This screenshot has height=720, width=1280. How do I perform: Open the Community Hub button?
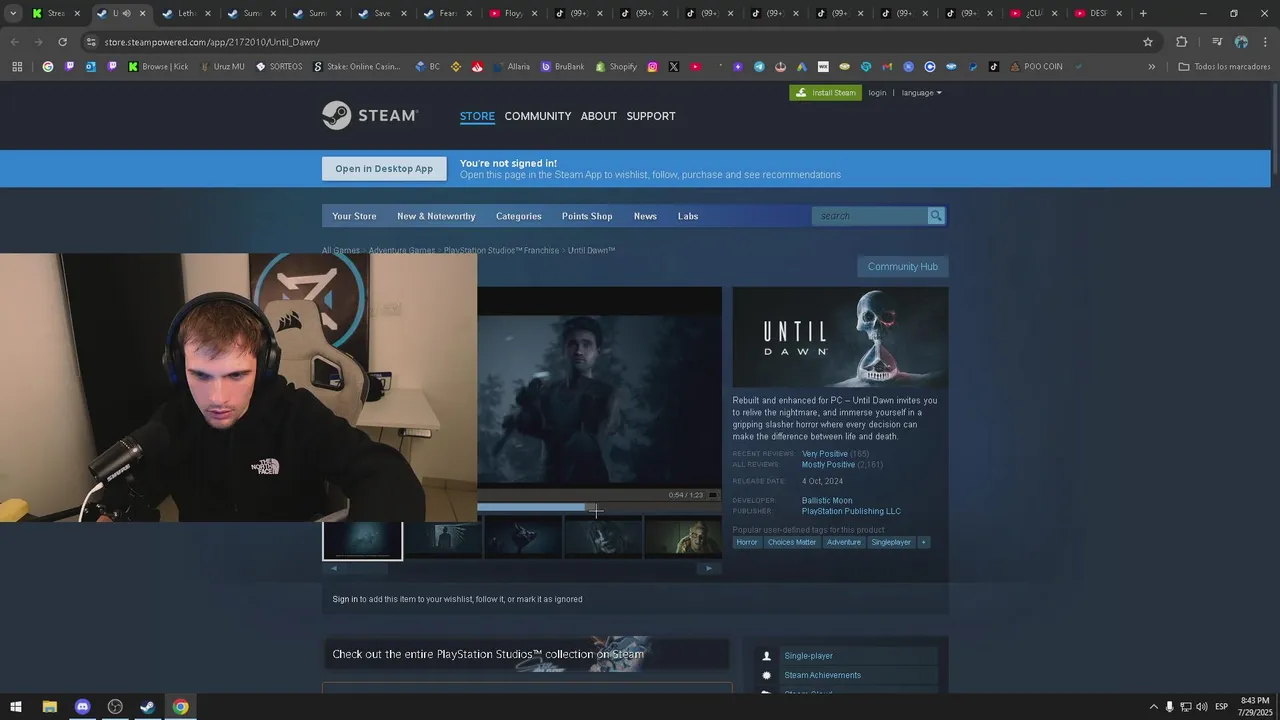pos(902,267)
